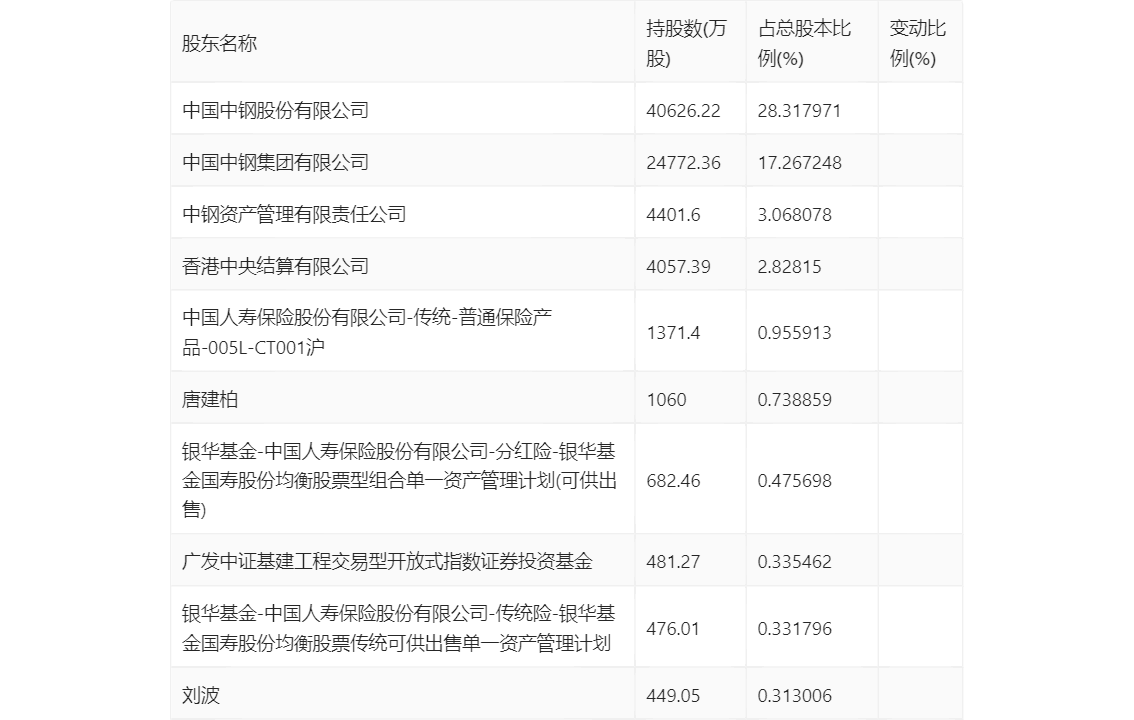Select the value 1060
1134x720 pixels.
[666, 400]
